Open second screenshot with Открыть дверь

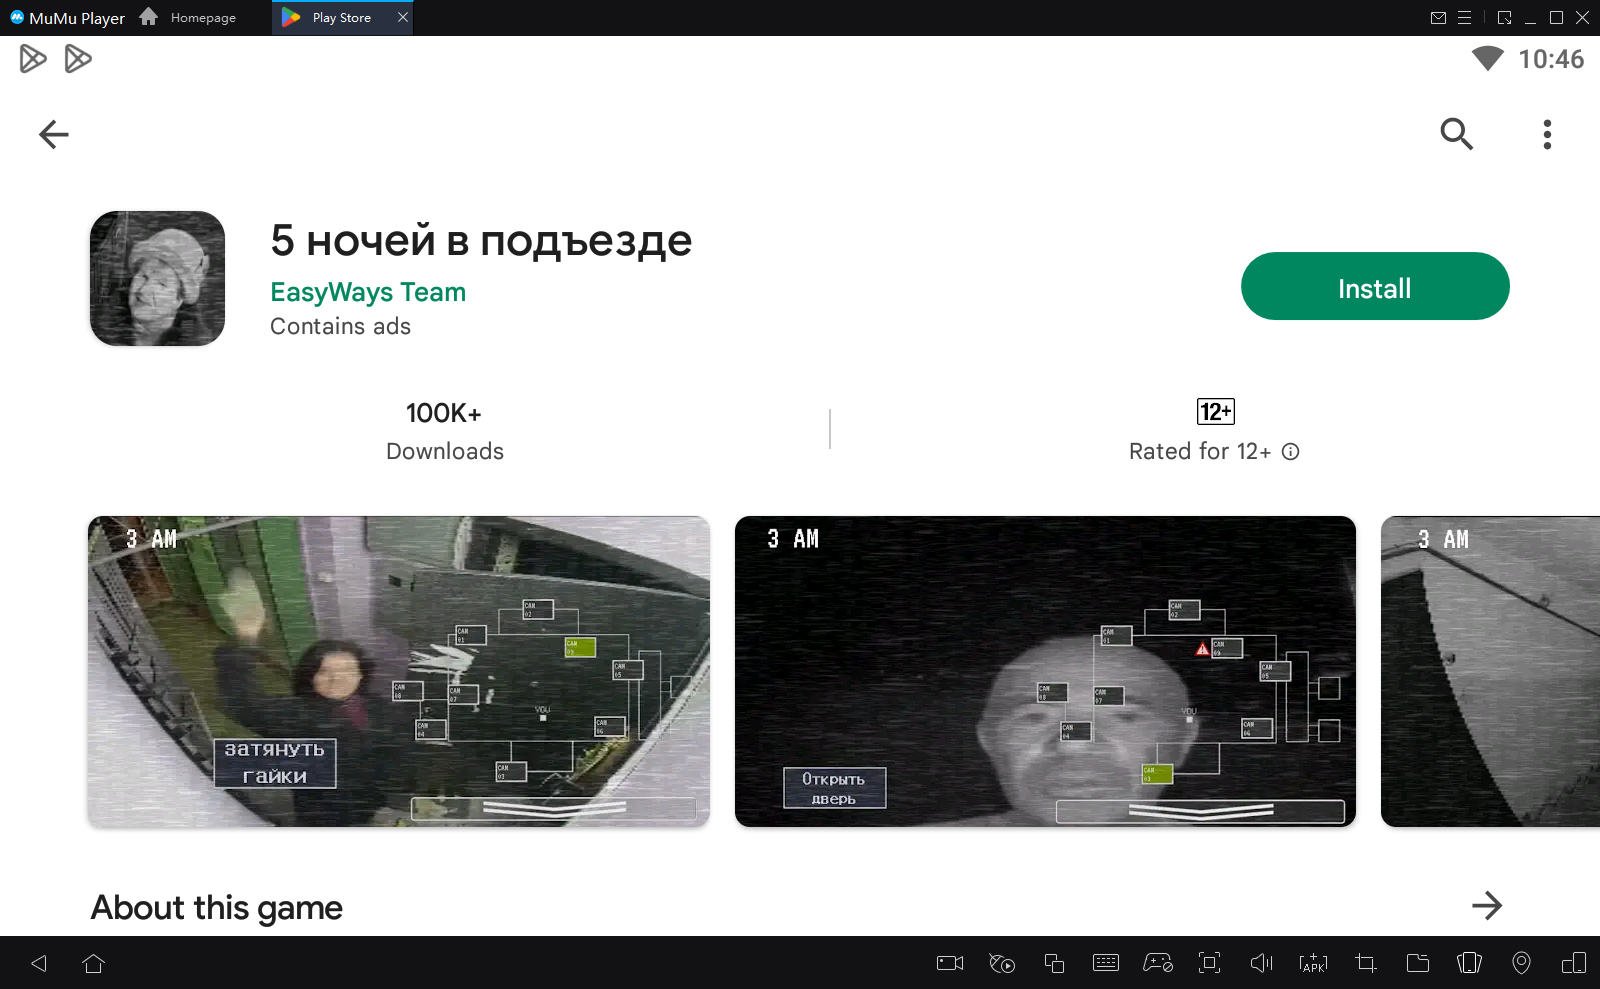1045,671
